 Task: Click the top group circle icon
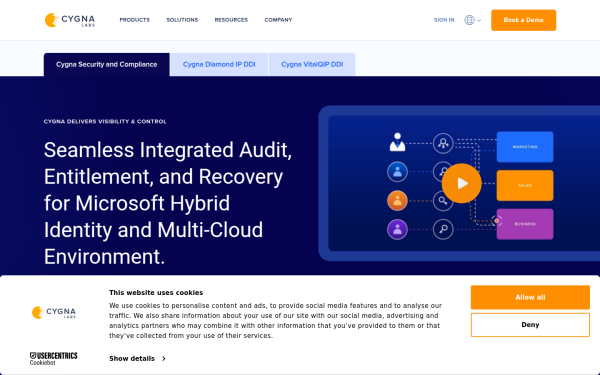coord(443,143)
